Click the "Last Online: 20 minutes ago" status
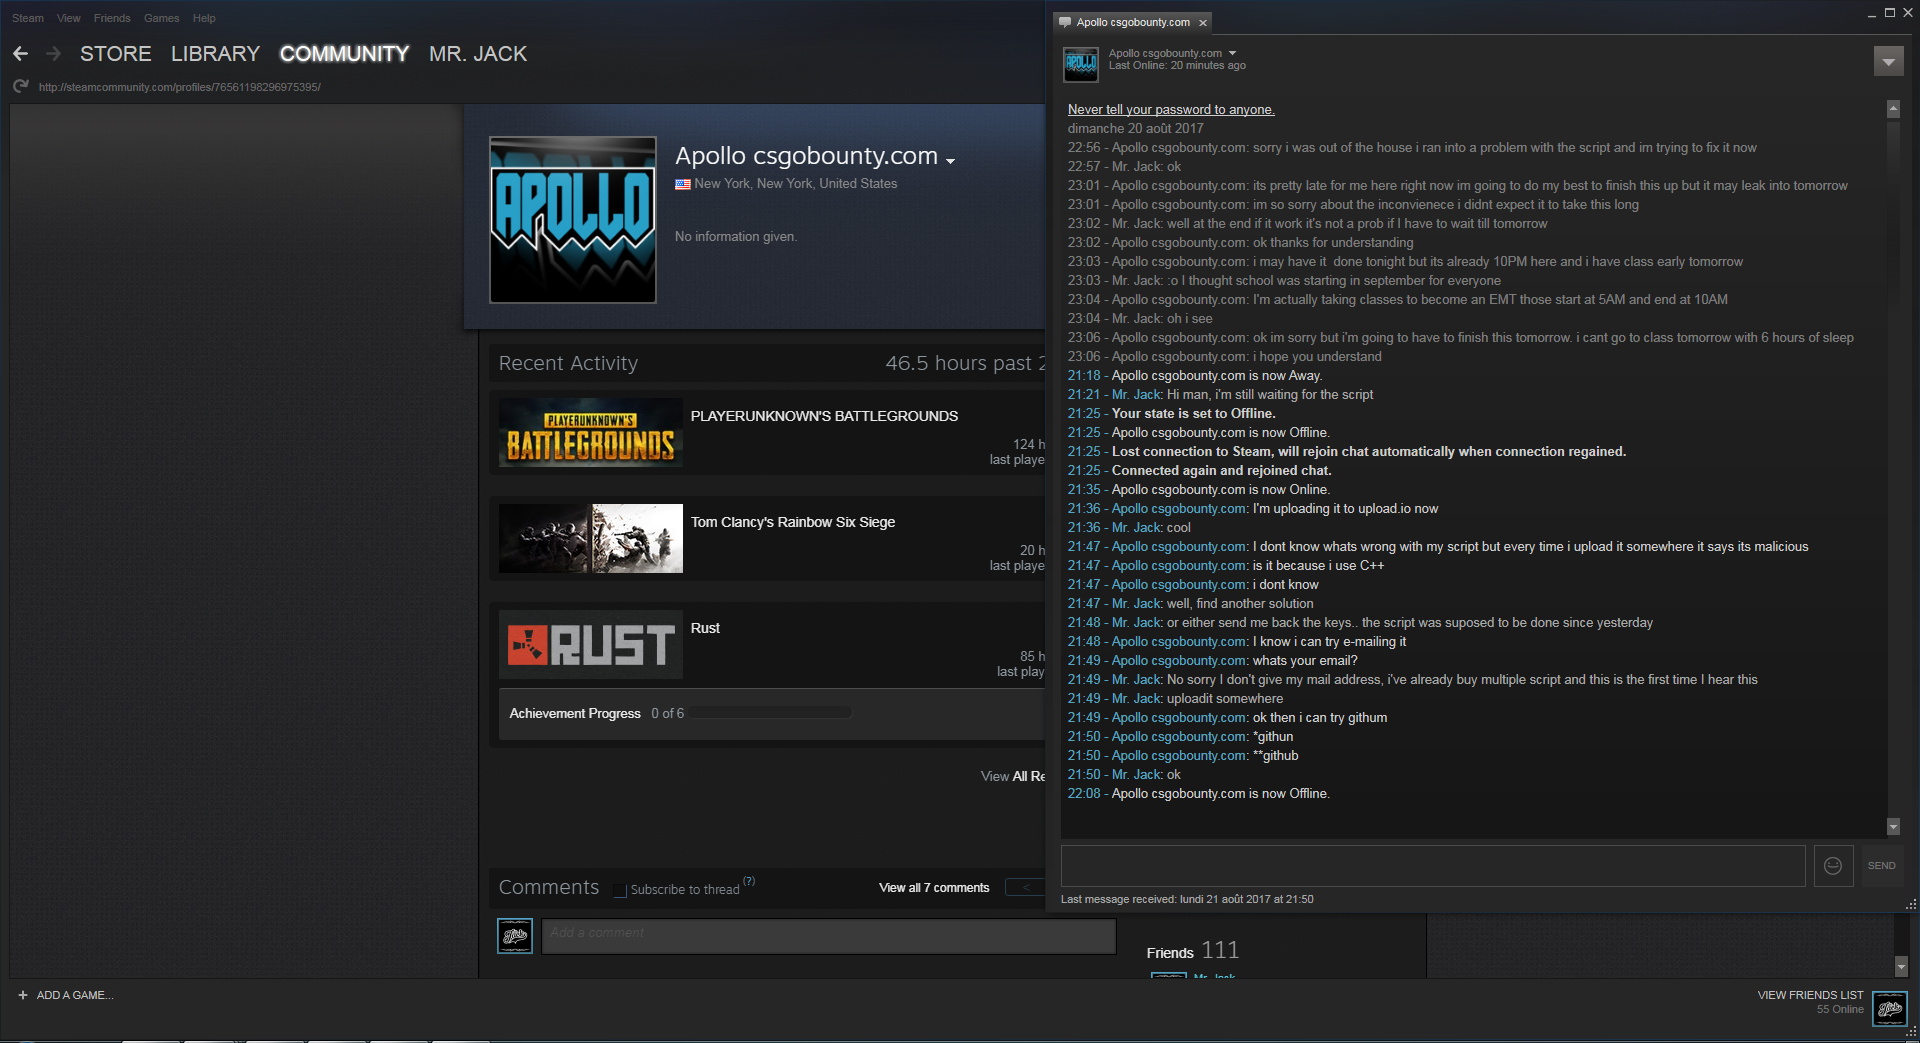The height and width of the screenshot is (1043, 1920). [1177, 66]
